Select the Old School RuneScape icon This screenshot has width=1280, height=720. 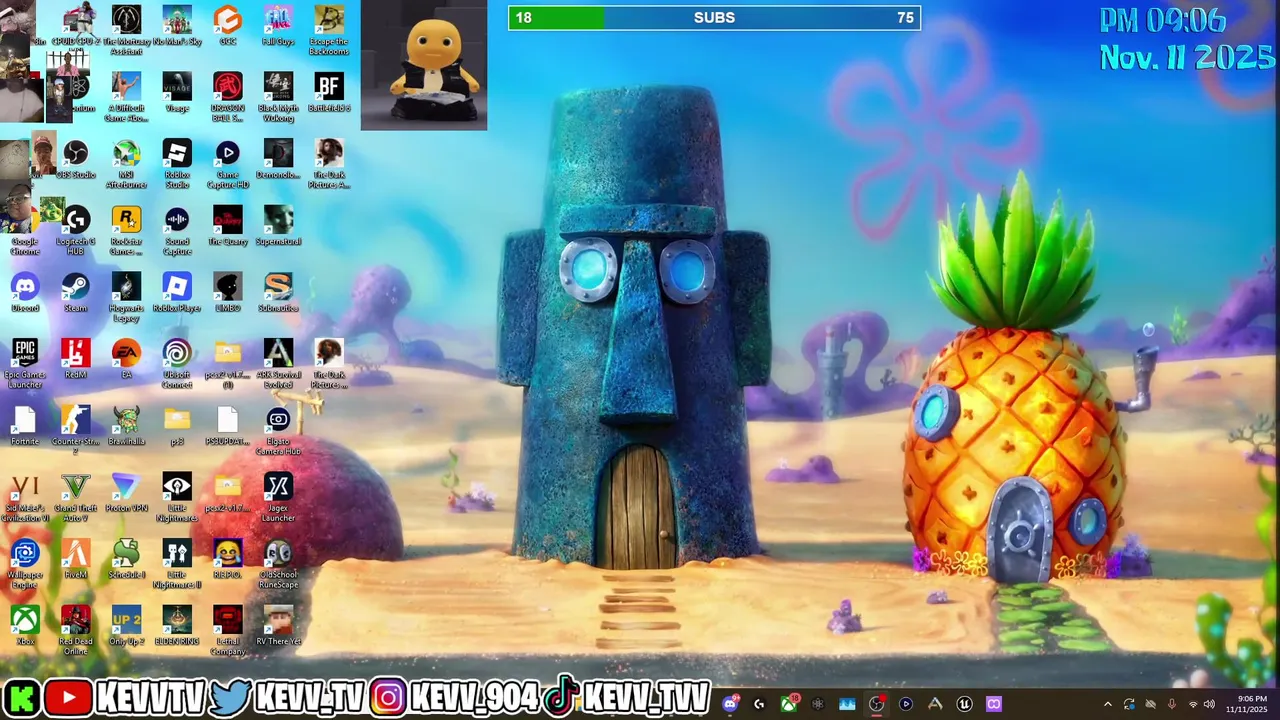(x=278, y=565)
